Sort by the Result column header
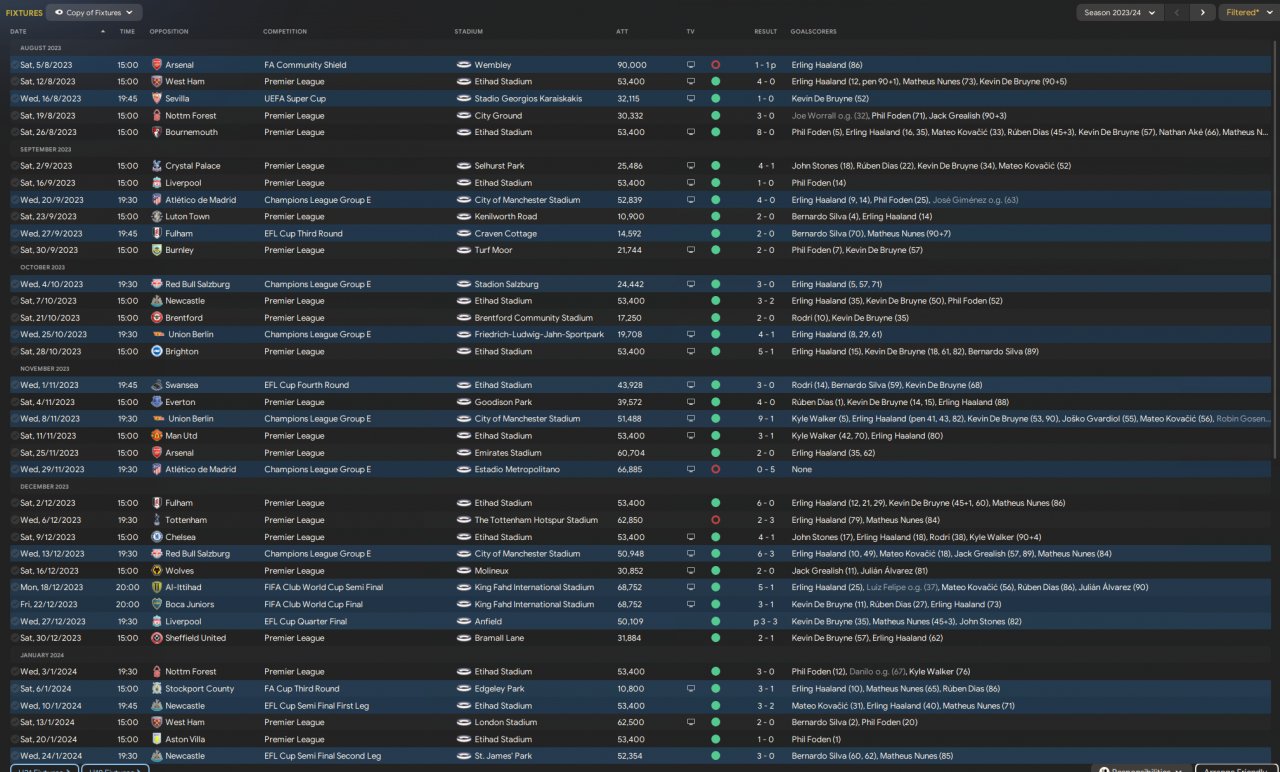The width and height of the screenshot is (1280, 772). [x=765, y=32]
